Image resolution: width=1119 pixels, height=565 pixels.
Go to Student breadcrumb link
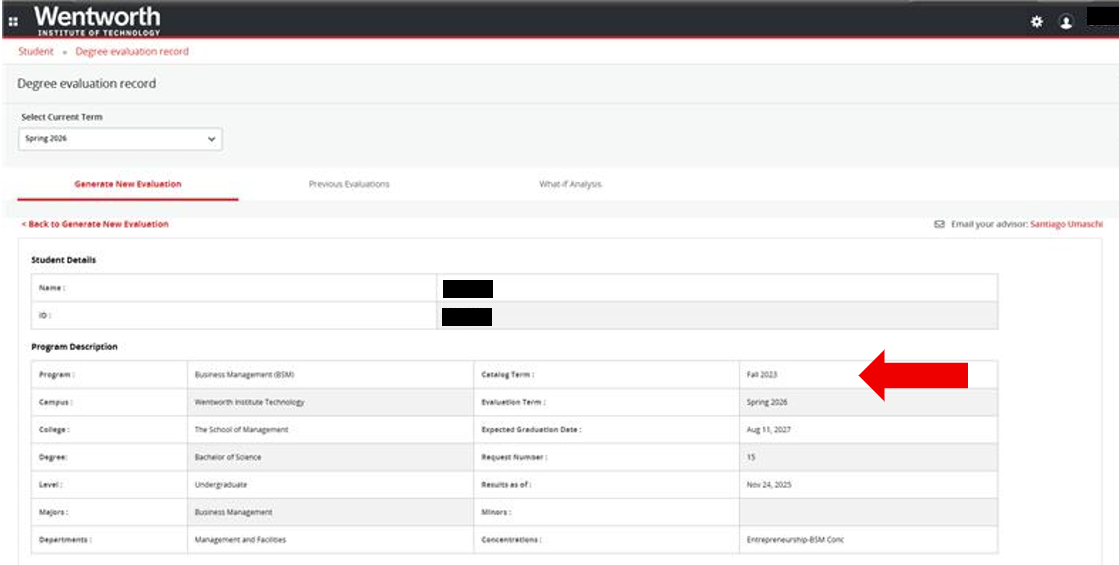coord(36,51)
